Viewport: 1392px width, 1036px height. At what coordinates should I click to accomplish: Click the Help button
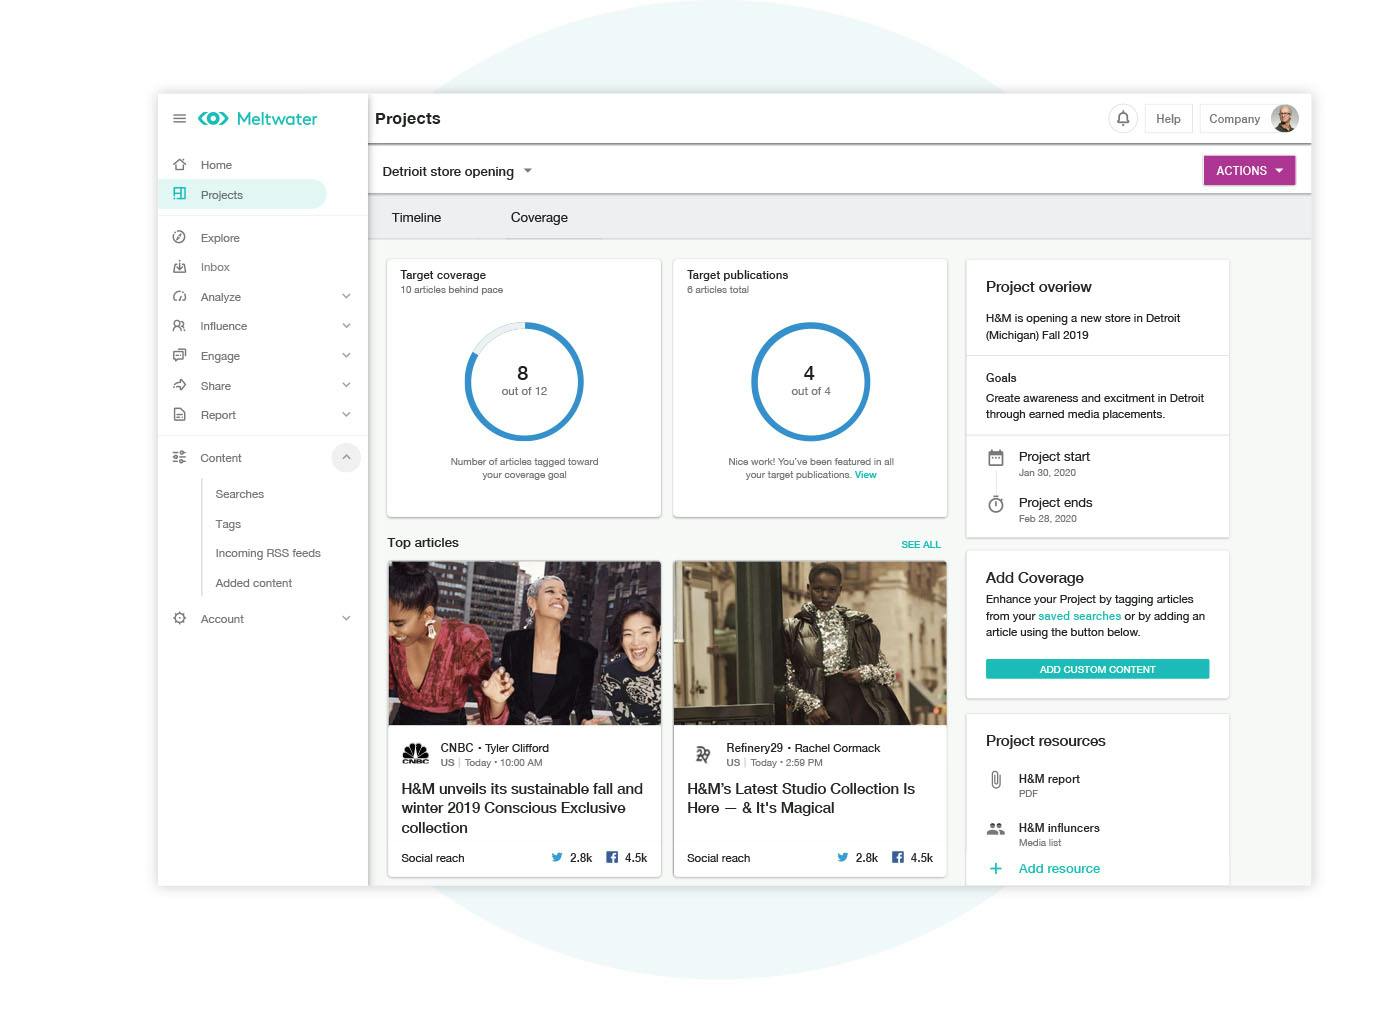click(x=1168, y=118)
